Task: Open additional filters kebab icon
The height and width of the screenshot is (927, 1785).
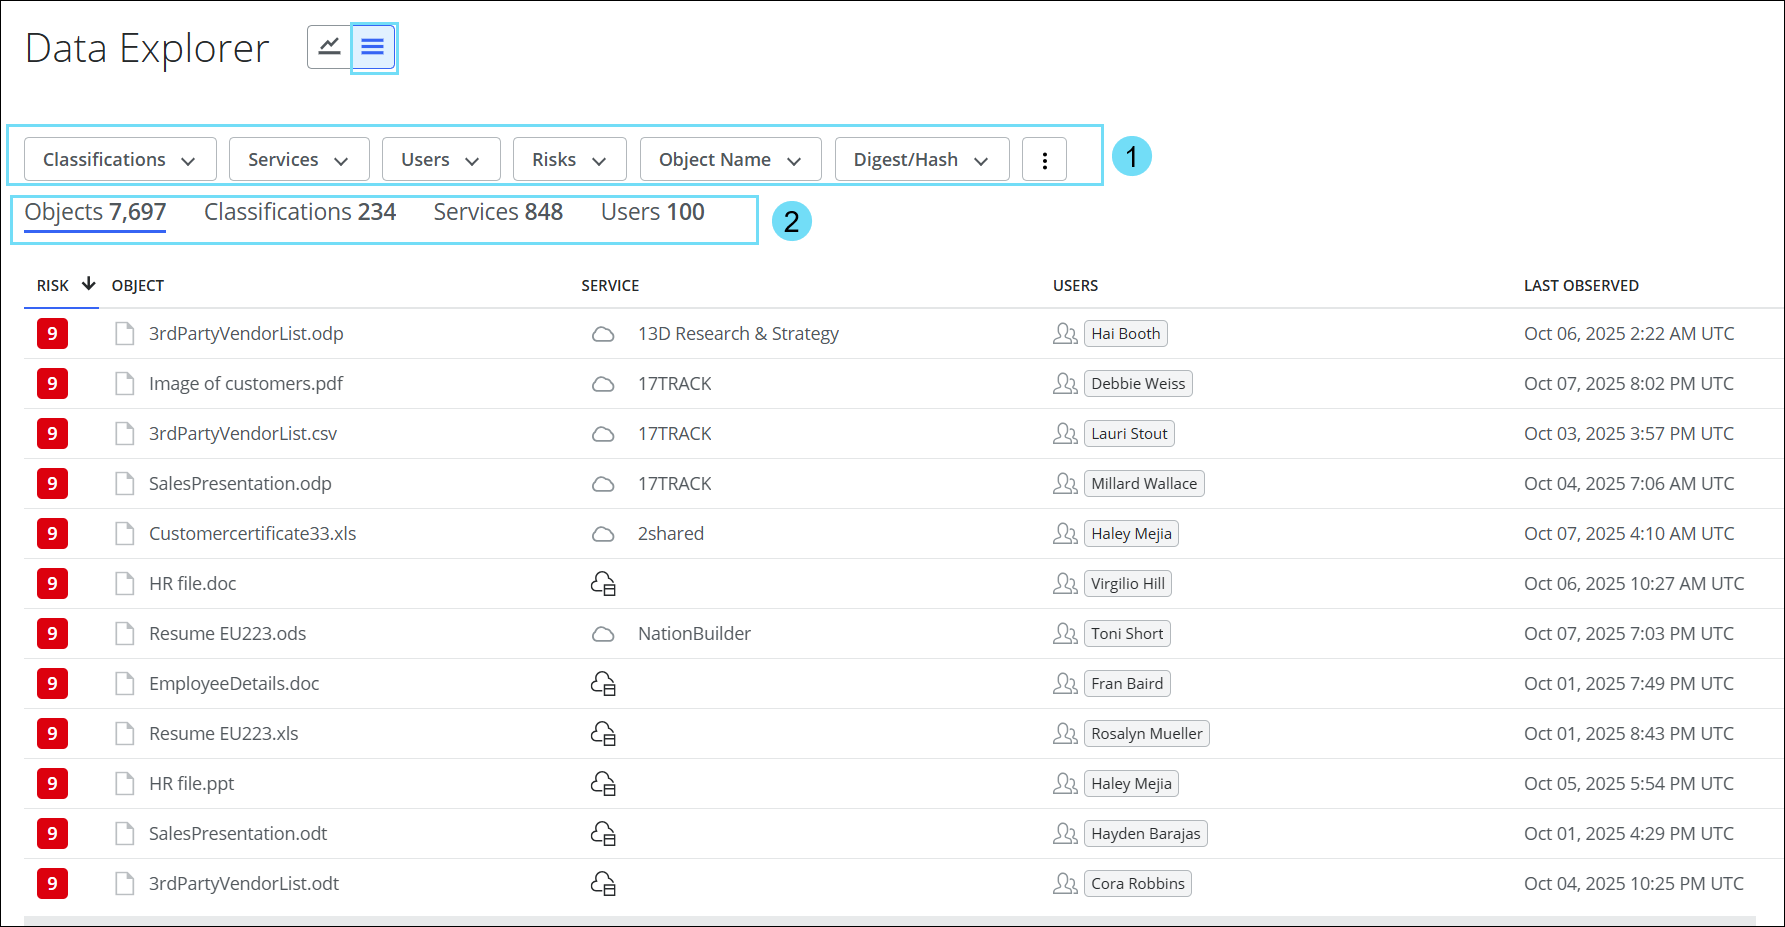Action: click(x=1044, y=158)
